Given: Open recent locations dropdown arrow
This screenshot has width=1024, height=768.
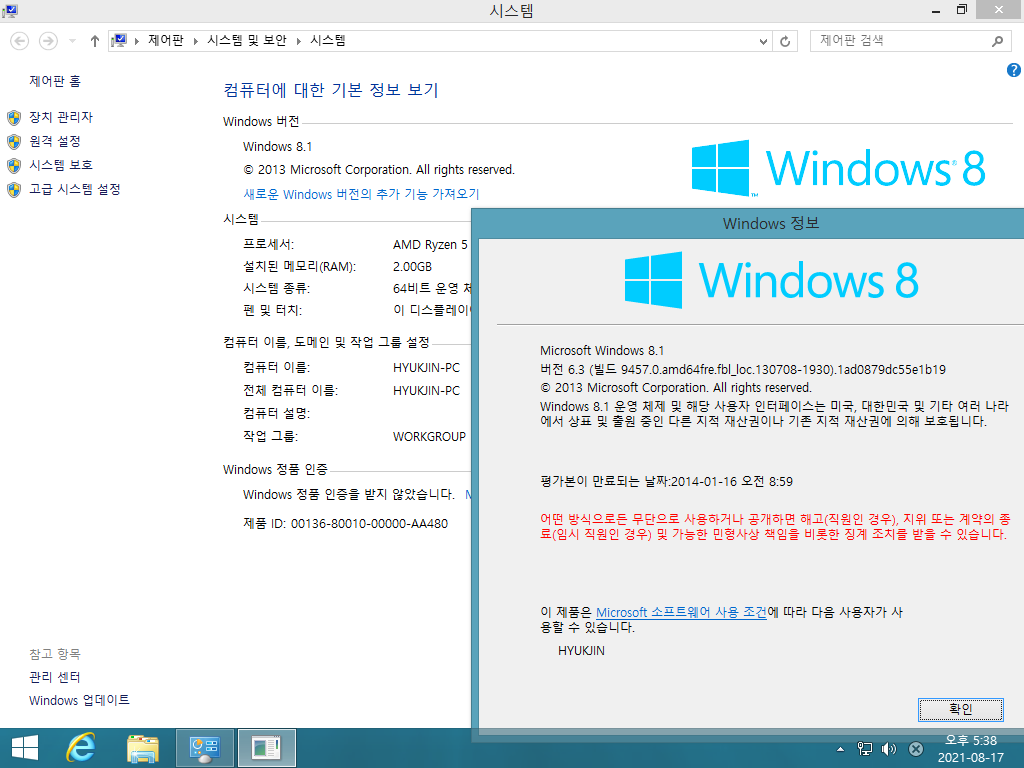Looking at the screenshot, I should [72, 41].
